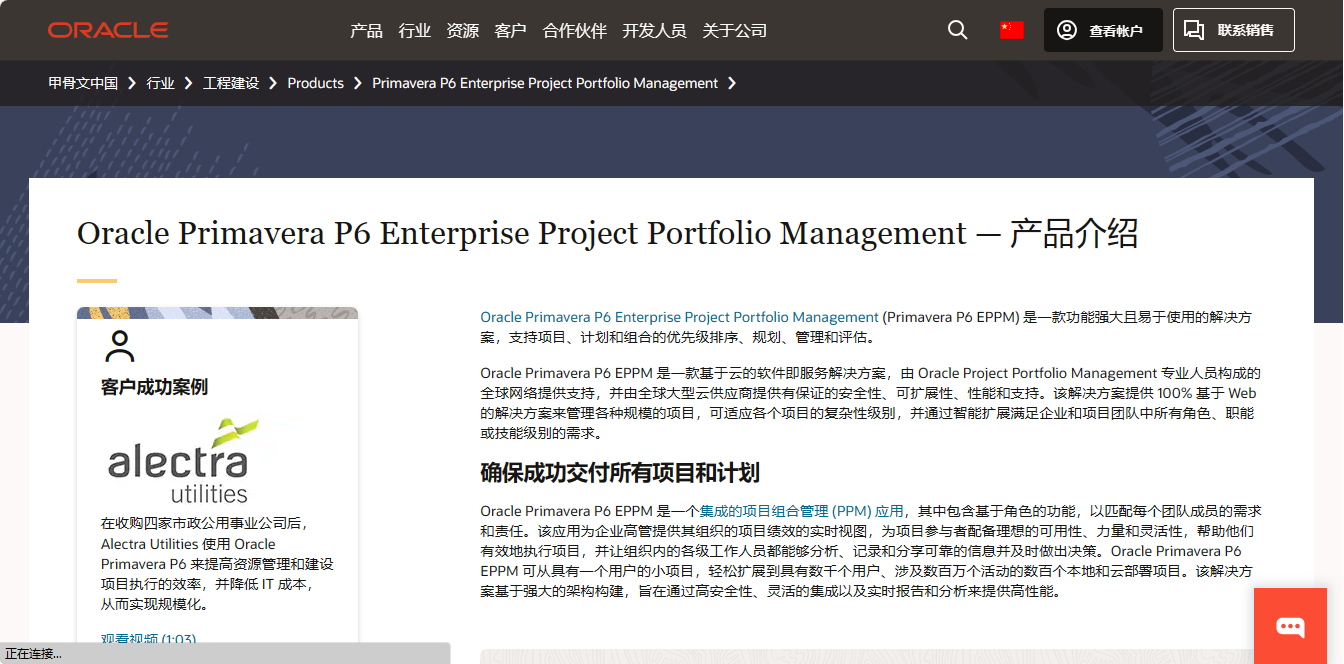
Task: Open the 开发人员 menu
Action: click(655, 31)
